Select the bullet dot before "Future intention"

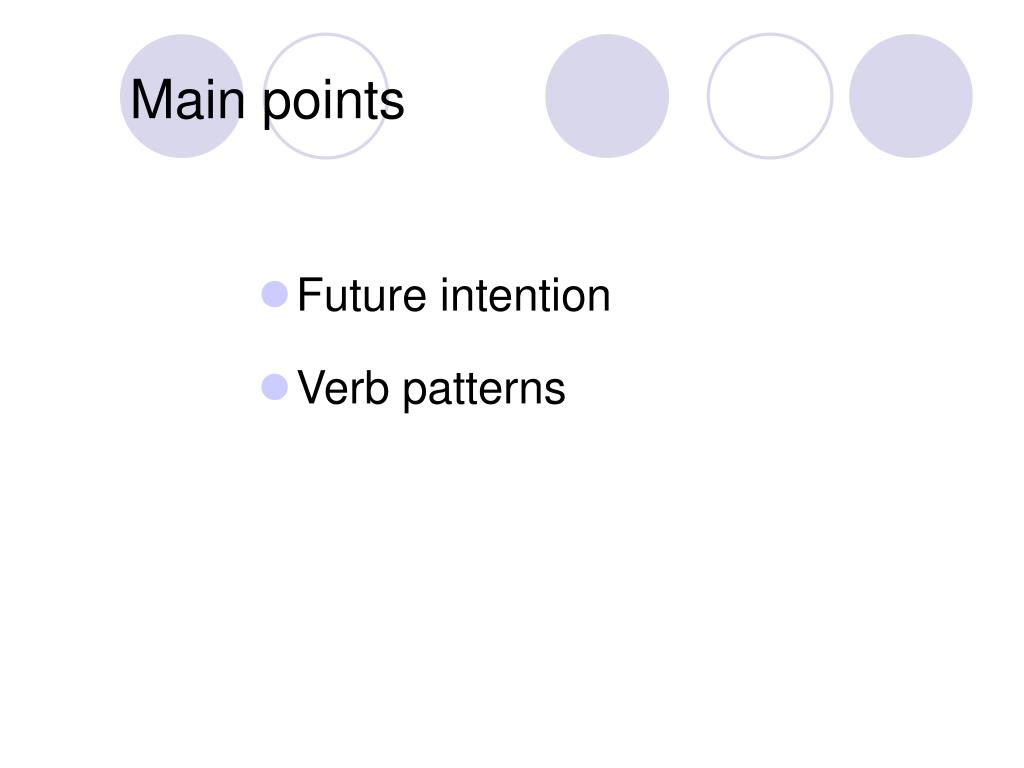tap(274, 295)
